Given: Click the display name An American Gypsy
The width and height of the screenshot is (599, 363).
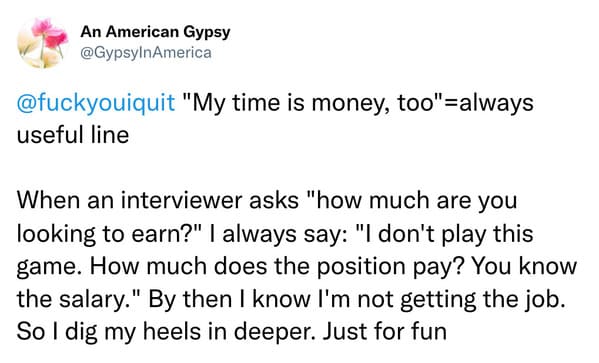Looking at the screenshot, I should (155, 32).
